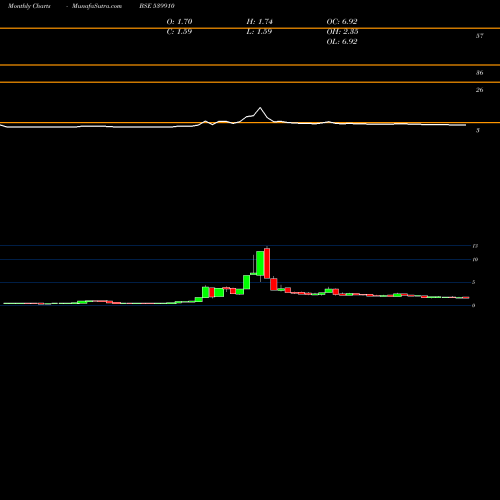Select the open value 'O: 1.70'
The image size is (500, 500).
[x=179, y=22]
